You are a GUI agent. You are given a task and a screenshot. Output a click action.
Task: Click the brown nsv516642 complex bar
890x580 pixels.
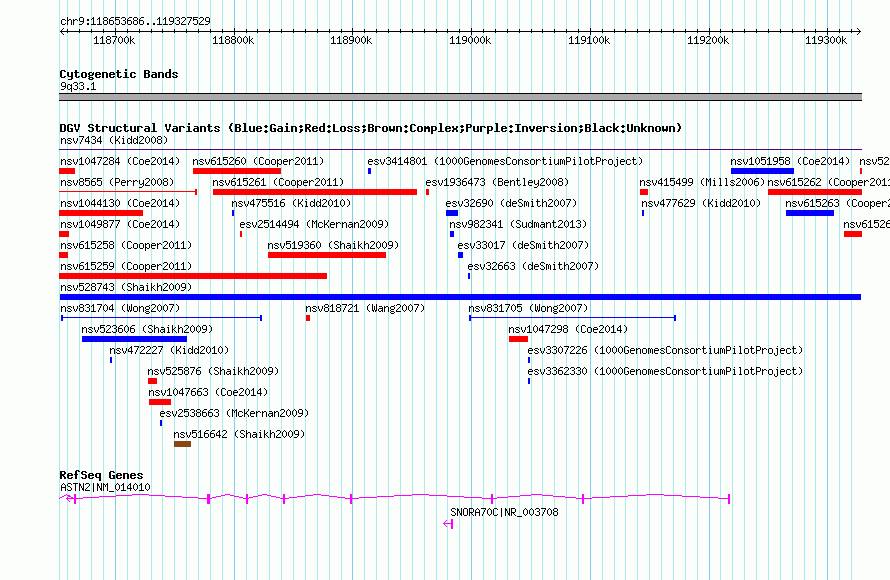pos(182,444)
